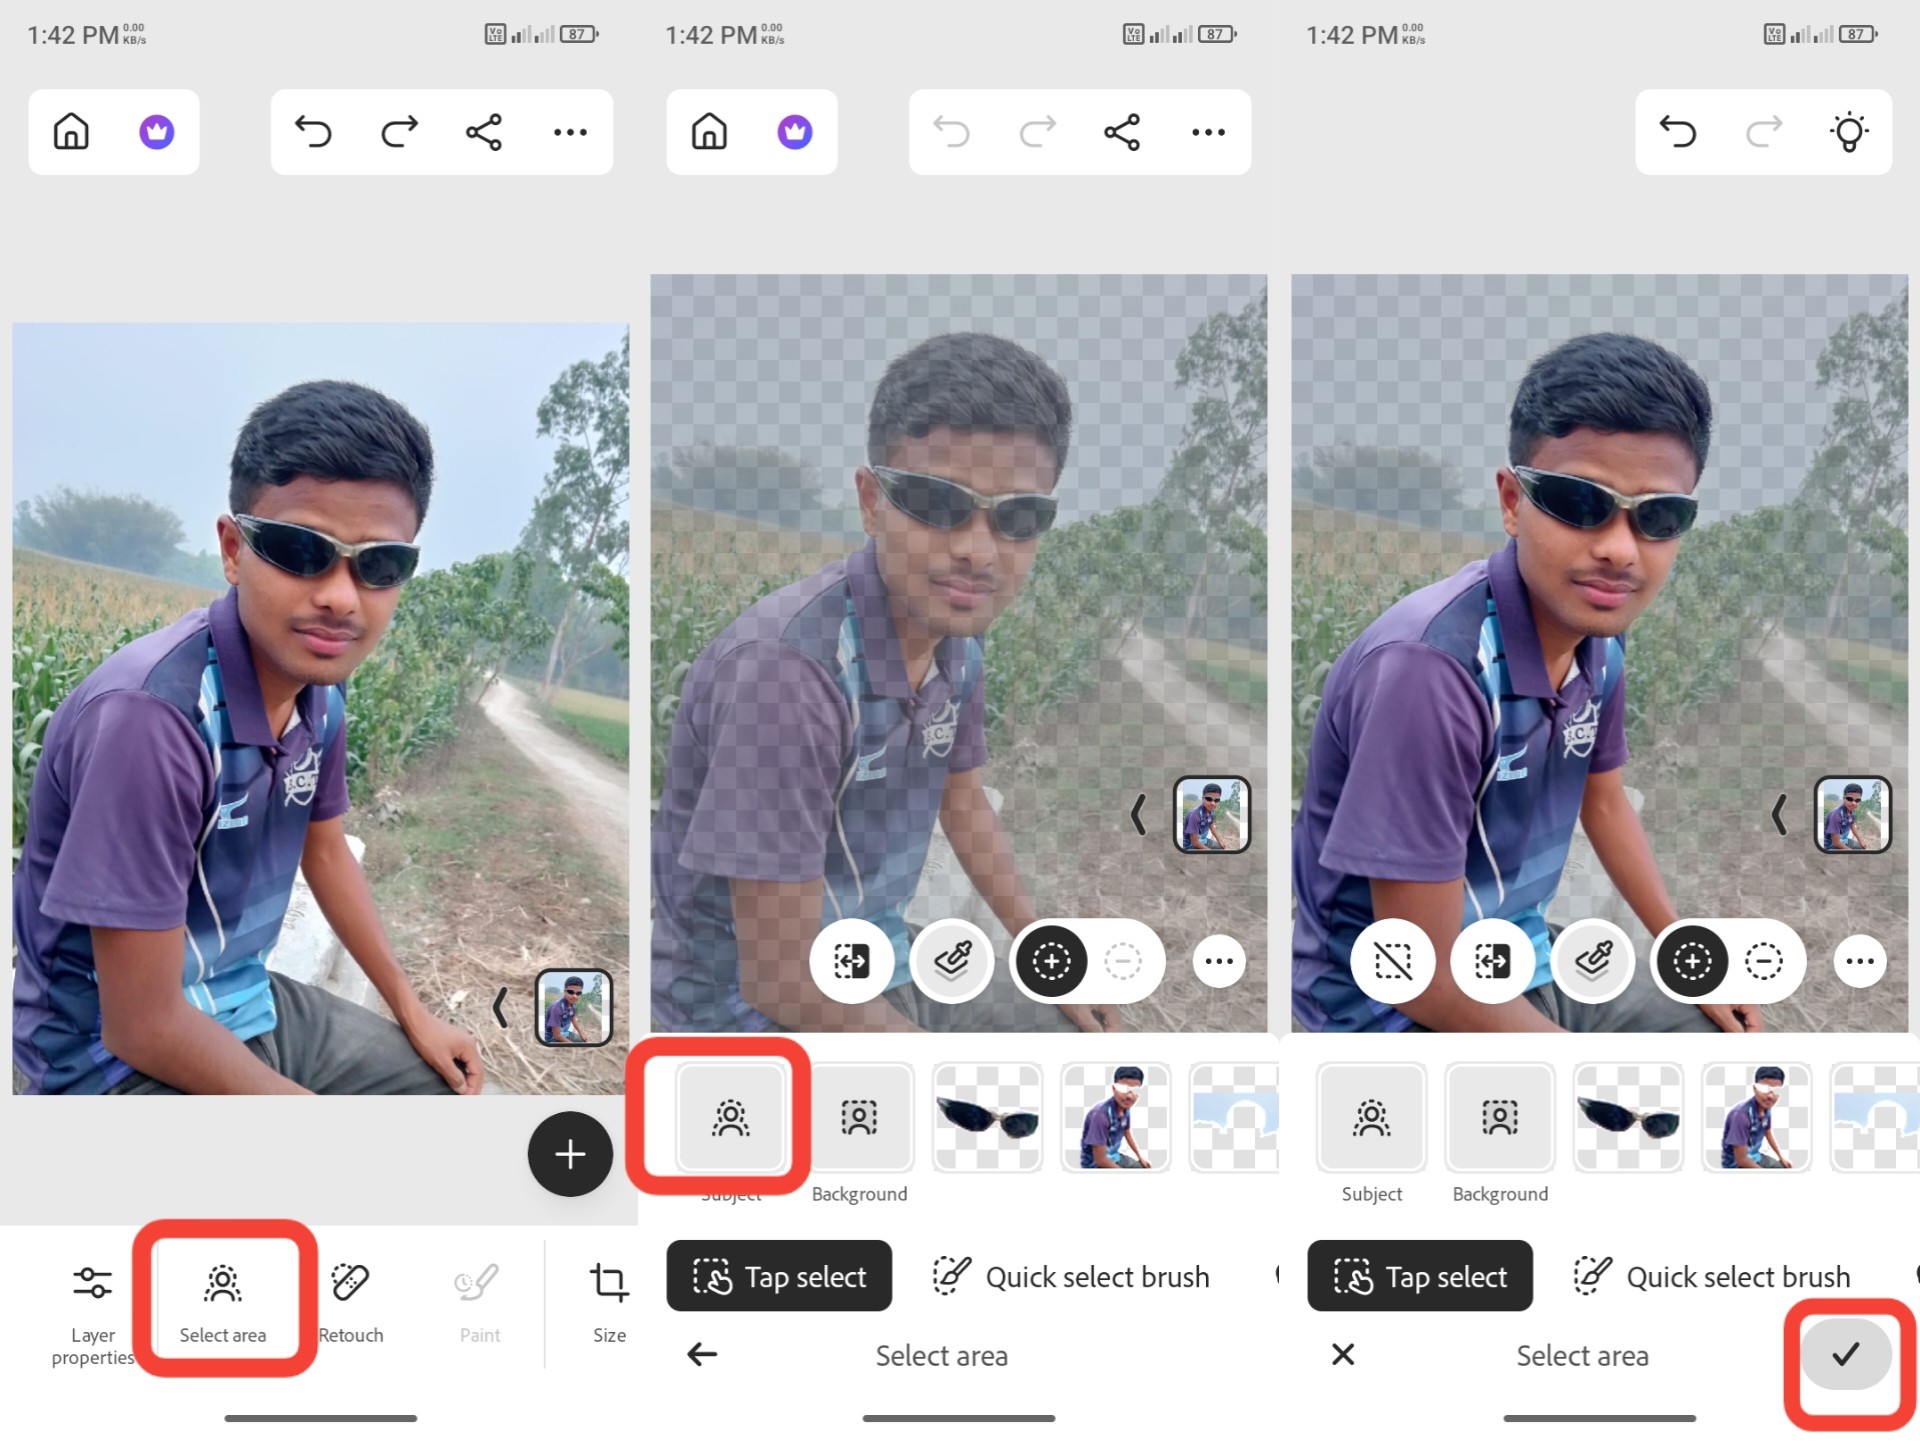
Task: Click the share icon in the middle screen
Action: pyautogui.click(x=1121, y=132)
